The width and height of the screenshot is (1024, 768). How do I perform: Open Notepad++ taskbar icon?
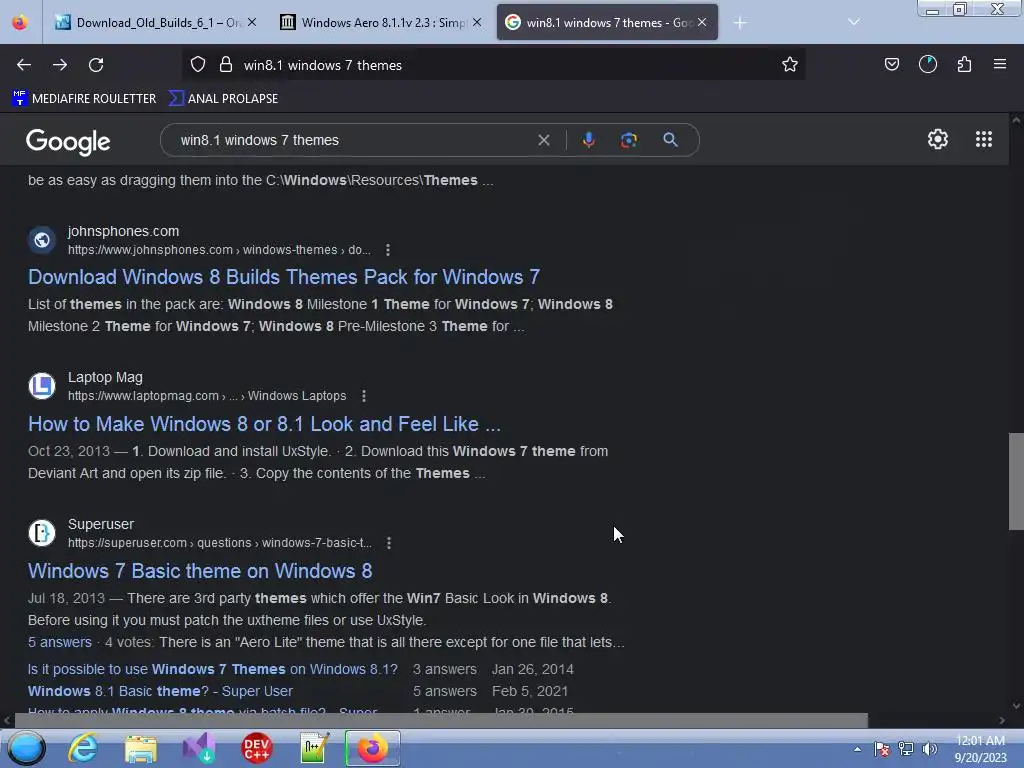coord(314,748)
